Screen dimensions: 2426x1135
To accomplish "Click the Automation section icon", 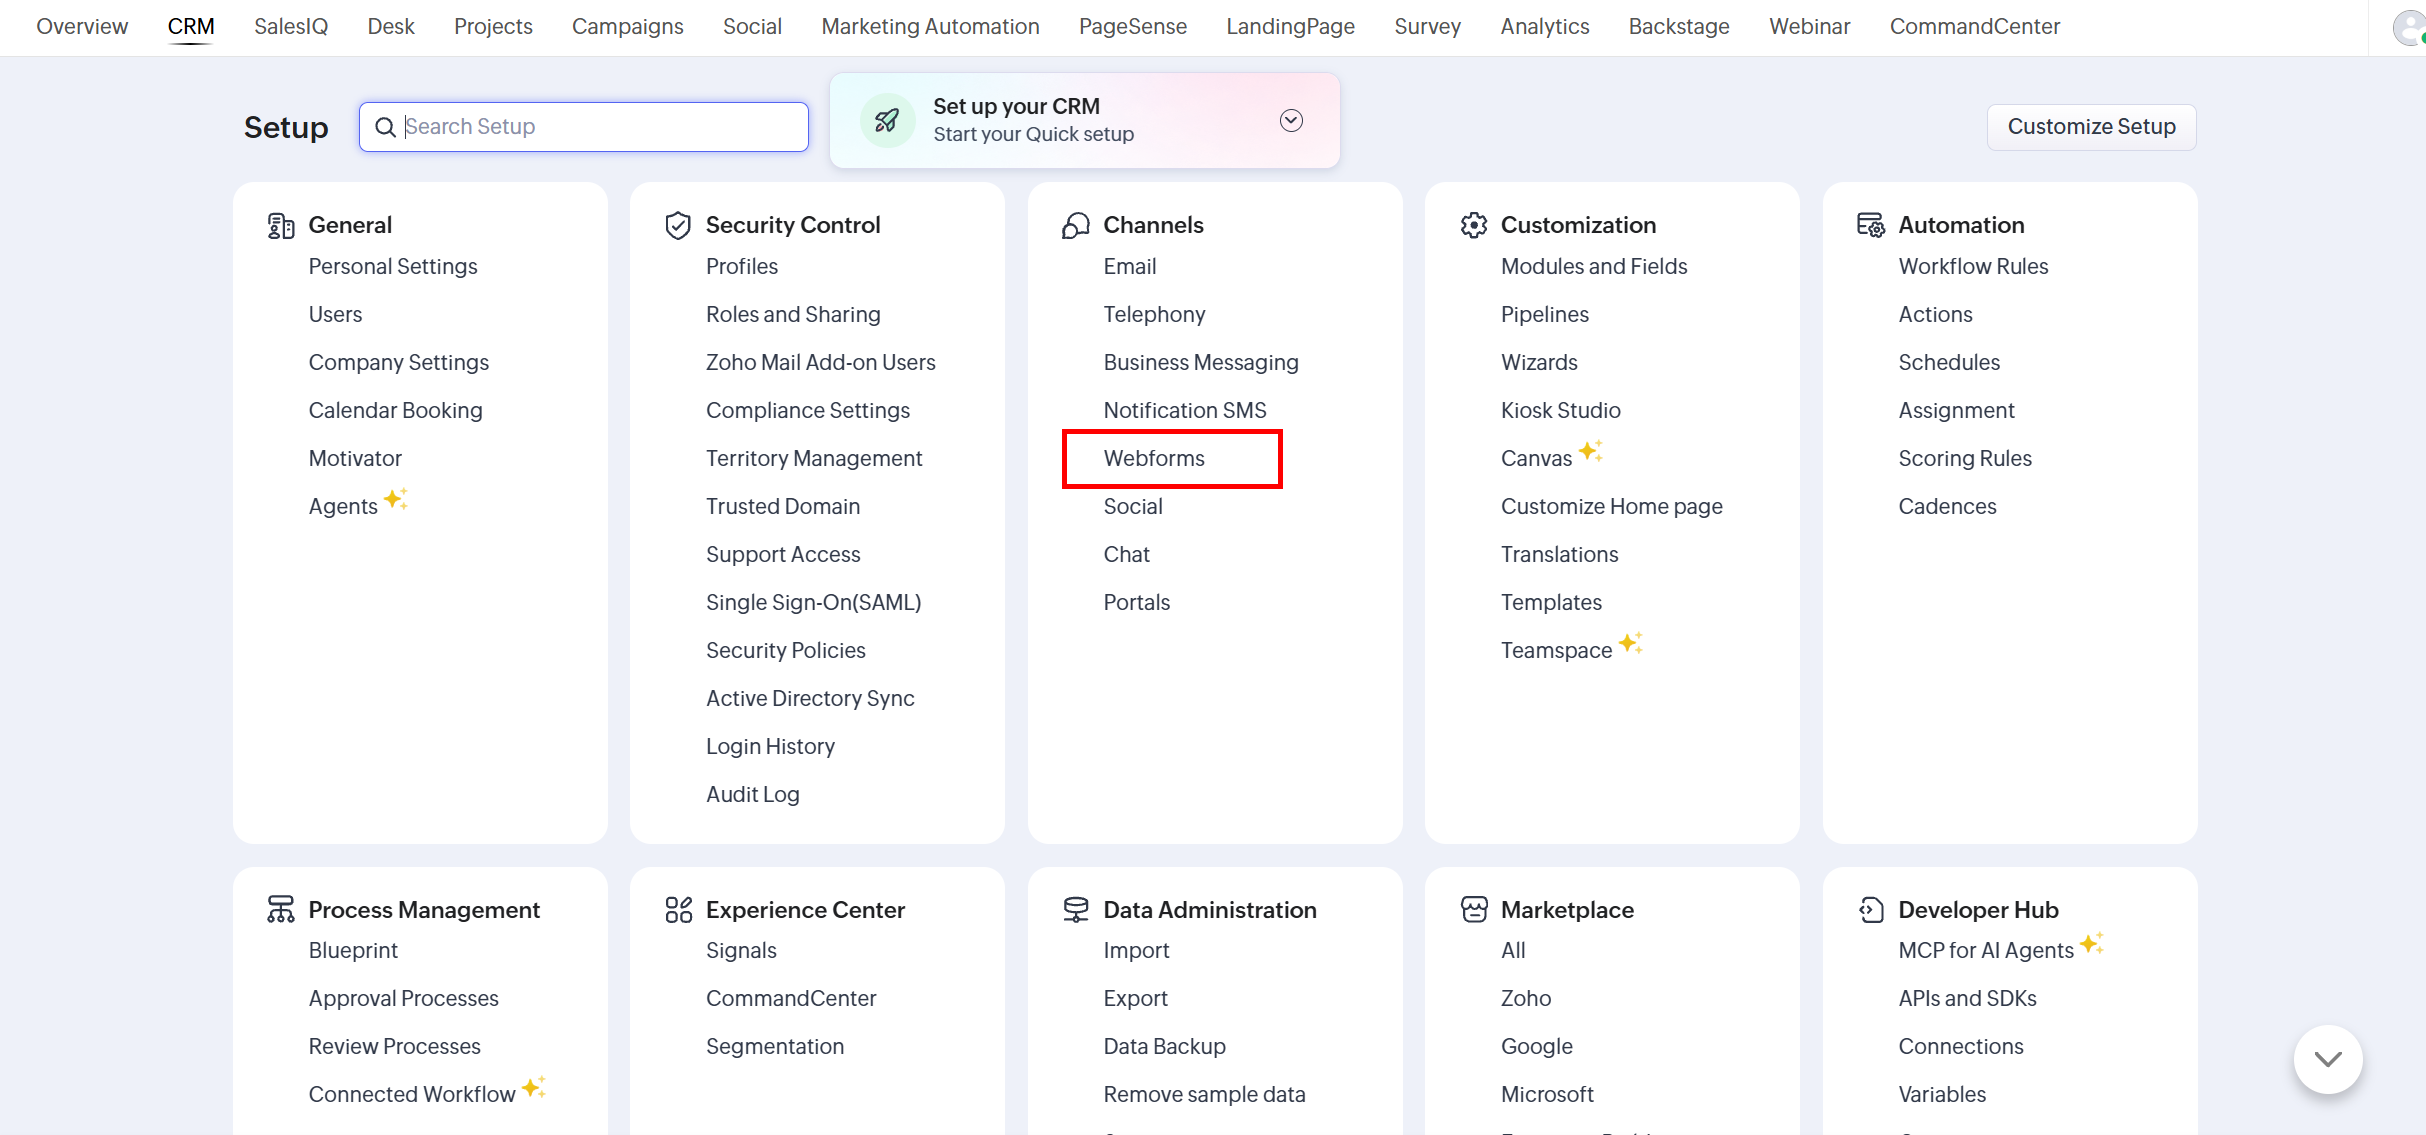I will [1871, 226].
